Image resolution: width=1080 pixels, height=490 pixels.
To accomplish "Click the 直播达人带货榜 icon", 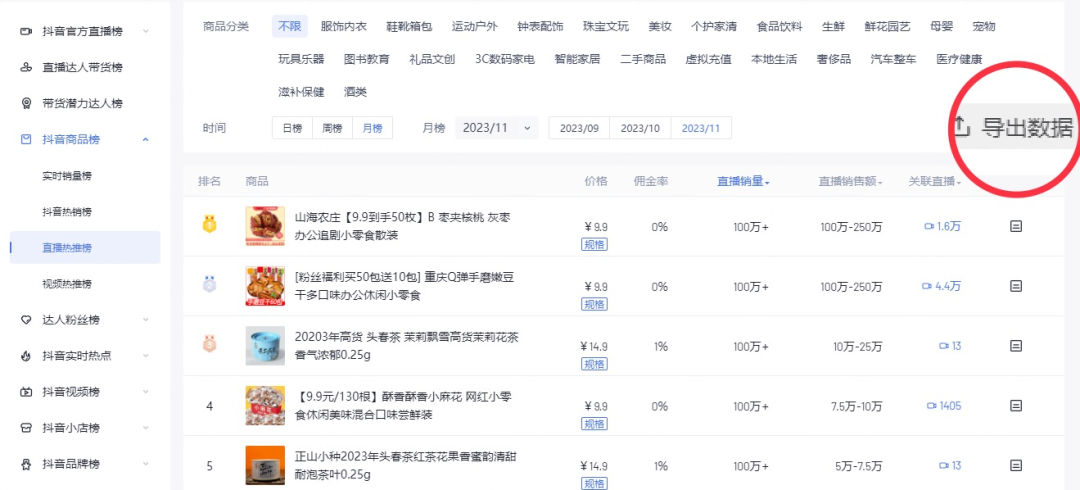I will [26, 68].
